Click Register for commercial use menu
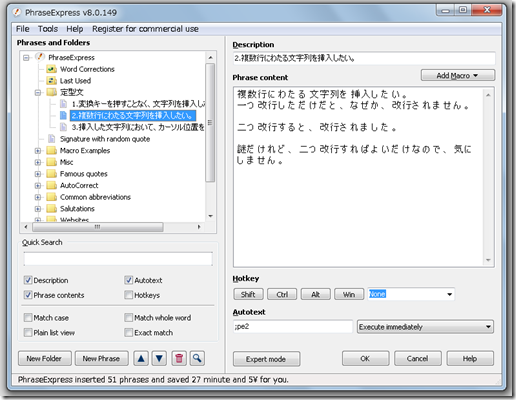The width and height of the screenshot is (516, 400). (x=145, y=29)
